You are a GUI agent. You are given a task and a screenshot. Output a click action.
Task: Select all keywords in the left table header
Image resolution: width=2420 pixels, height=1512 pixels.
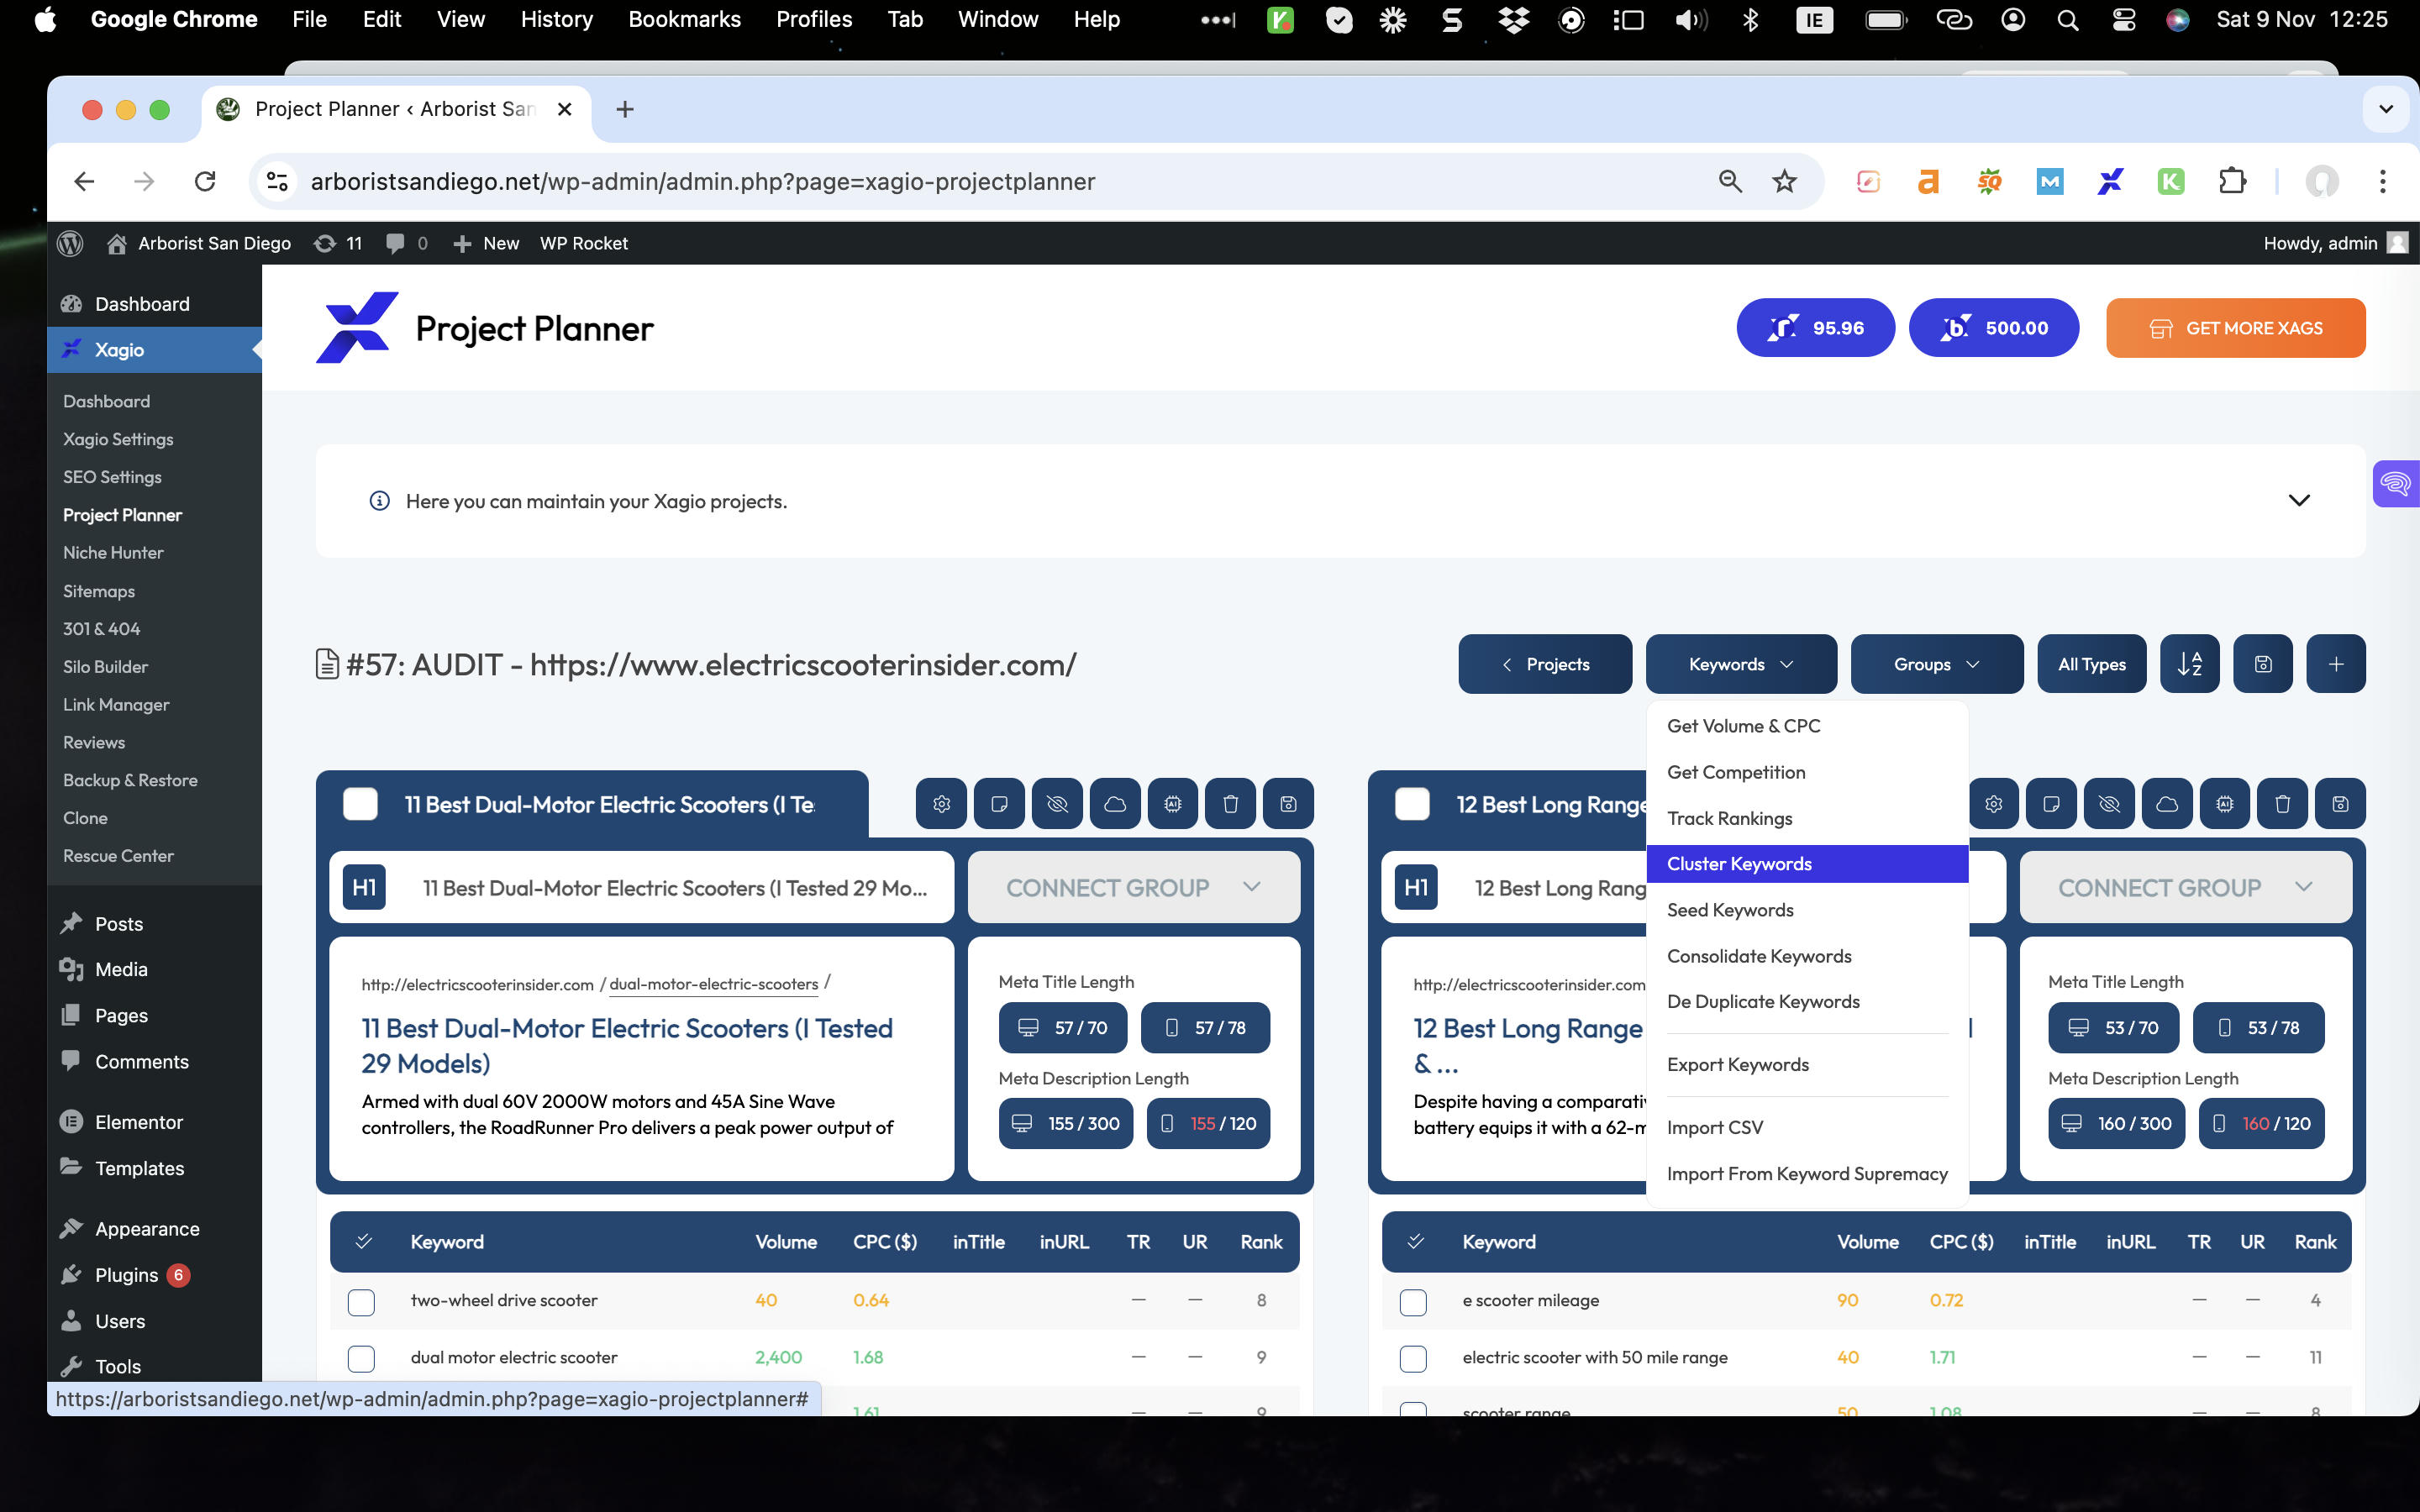364,1242
